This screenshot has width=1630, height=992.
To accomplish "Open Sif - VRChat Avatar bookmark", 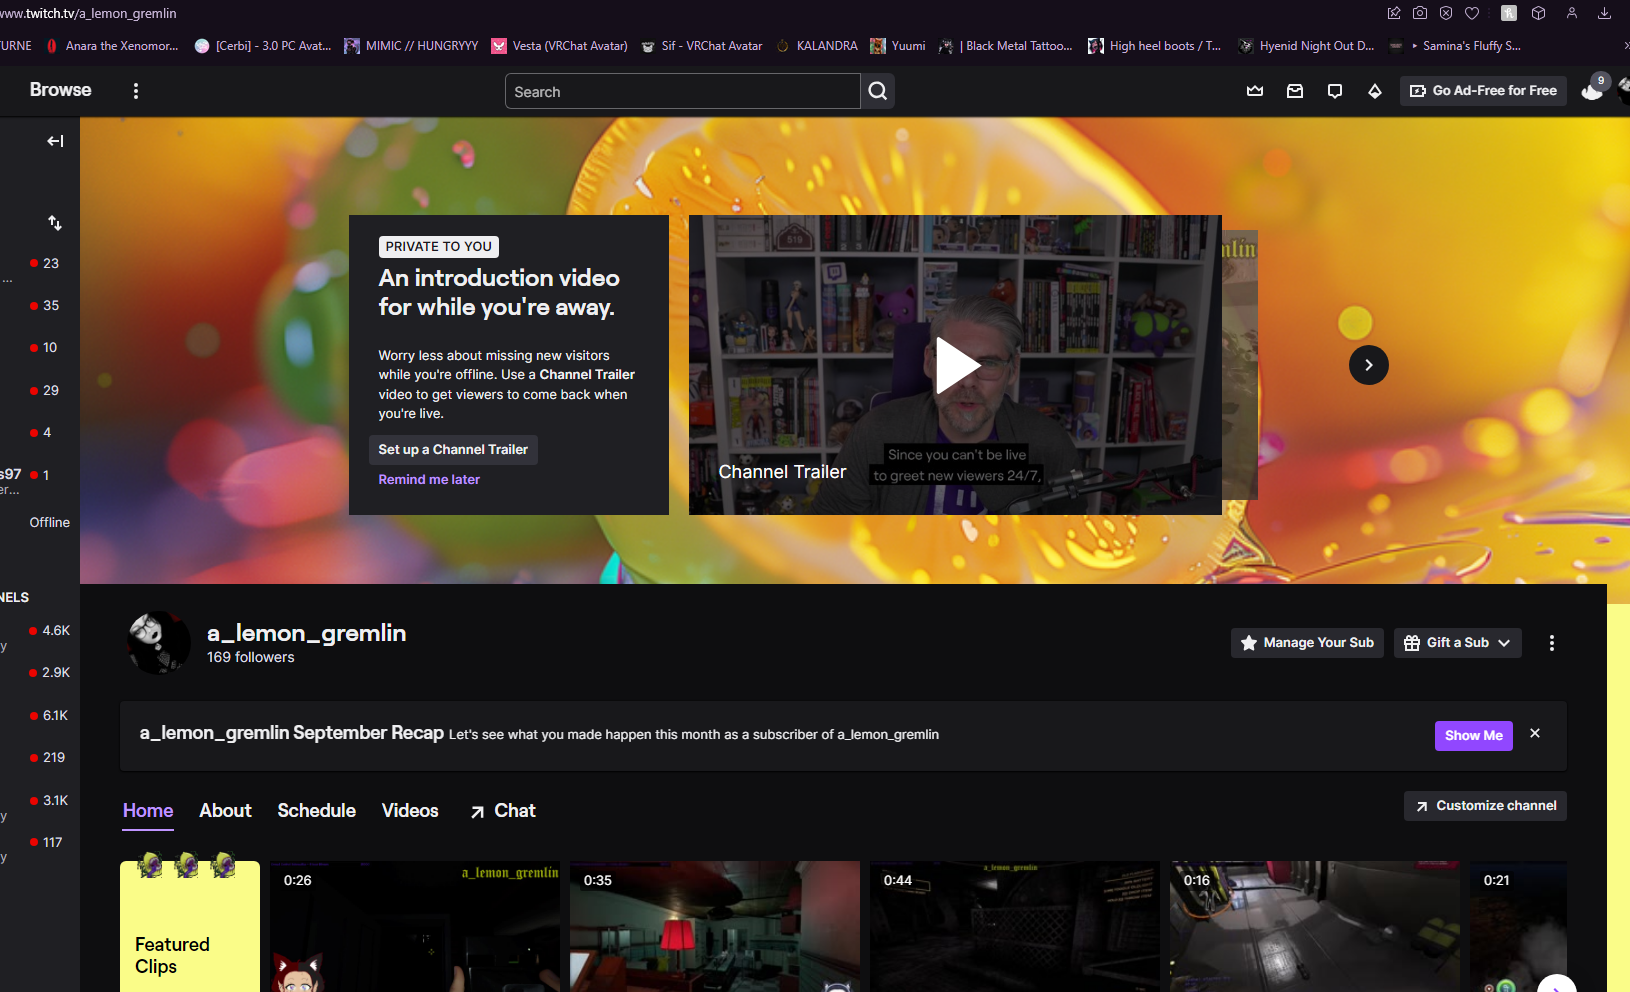I will (701, 46).
